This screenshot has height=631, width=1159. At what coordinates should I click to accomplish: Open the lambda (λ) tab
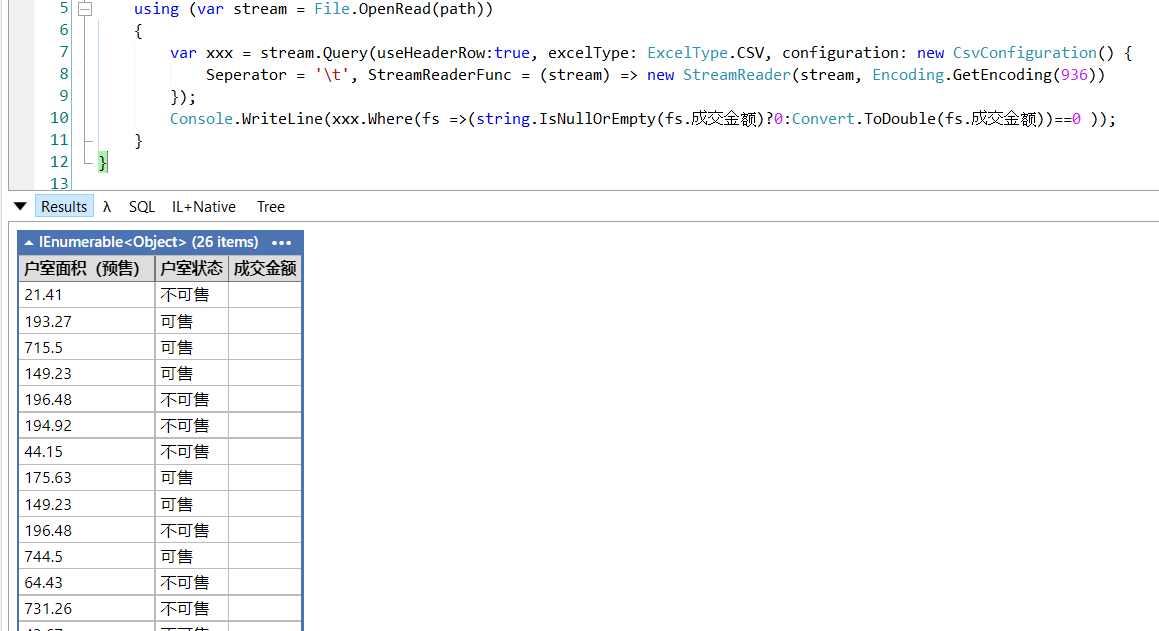[x=107, y=207]
